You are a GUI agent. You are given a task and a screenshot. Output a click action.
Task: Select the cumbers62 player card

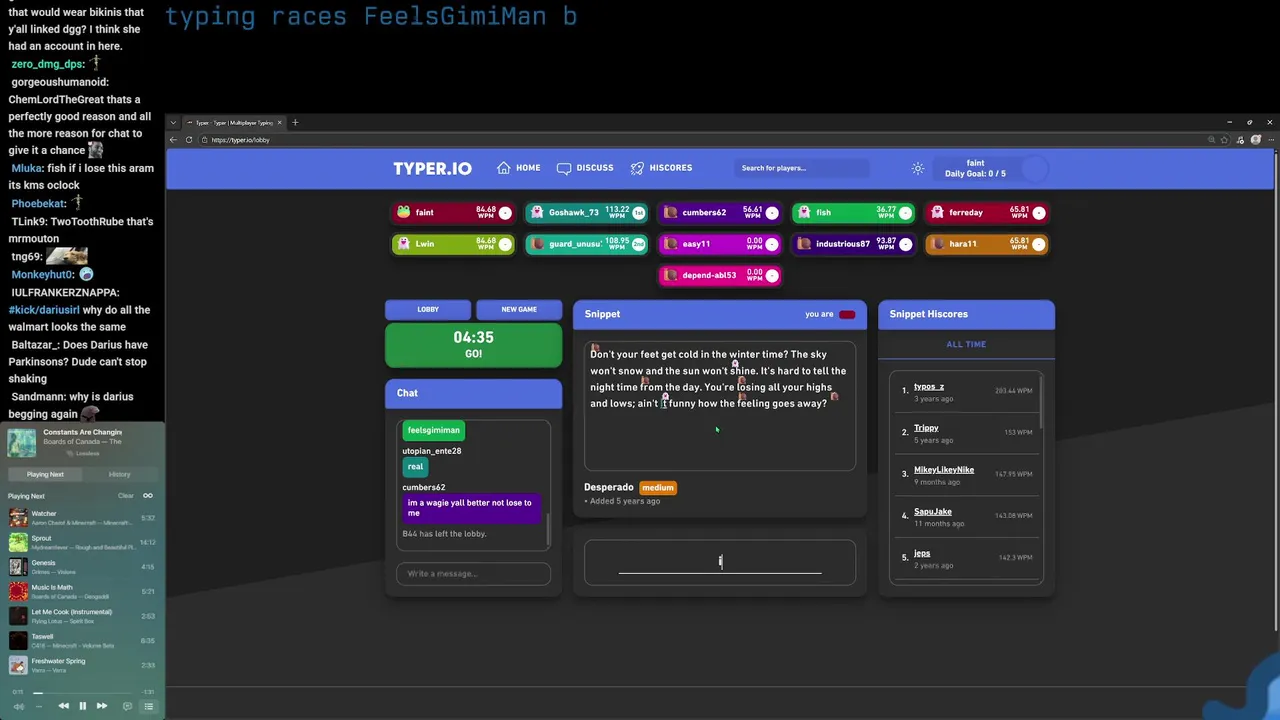pyautogui.click(x=720, y=212)
